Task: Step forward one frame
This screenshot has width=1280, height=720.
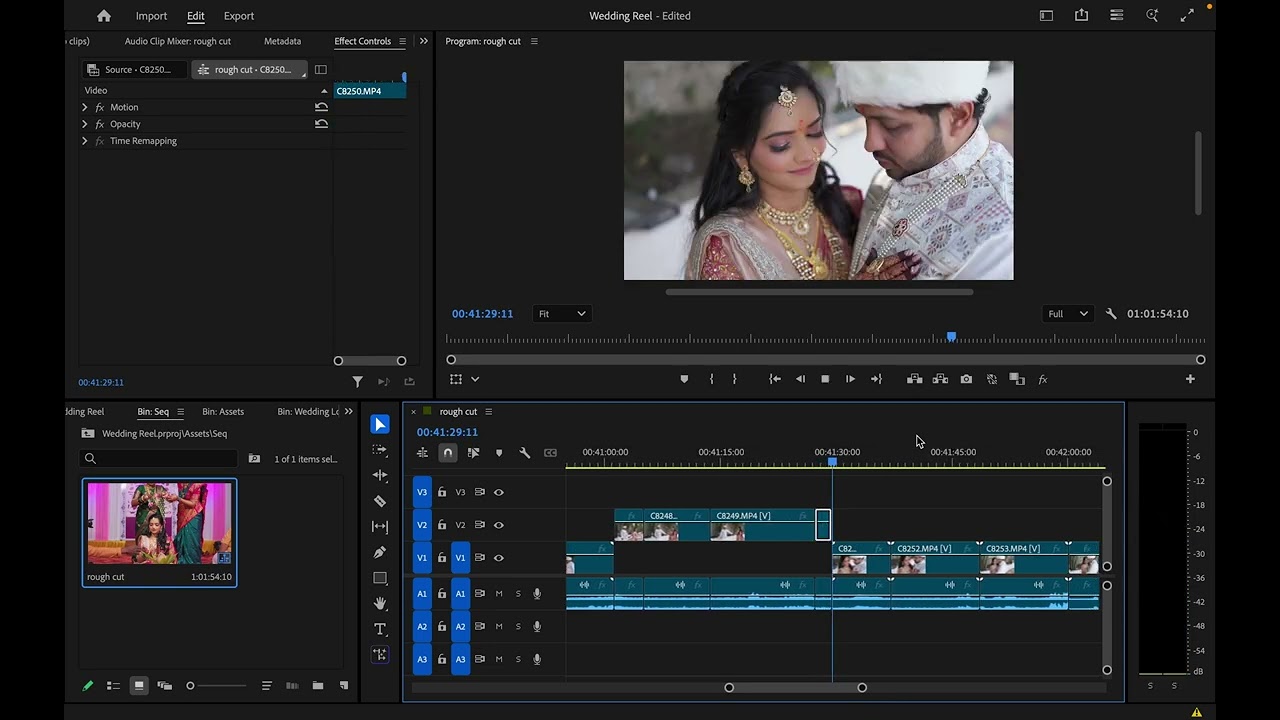Action: point(850,379)
